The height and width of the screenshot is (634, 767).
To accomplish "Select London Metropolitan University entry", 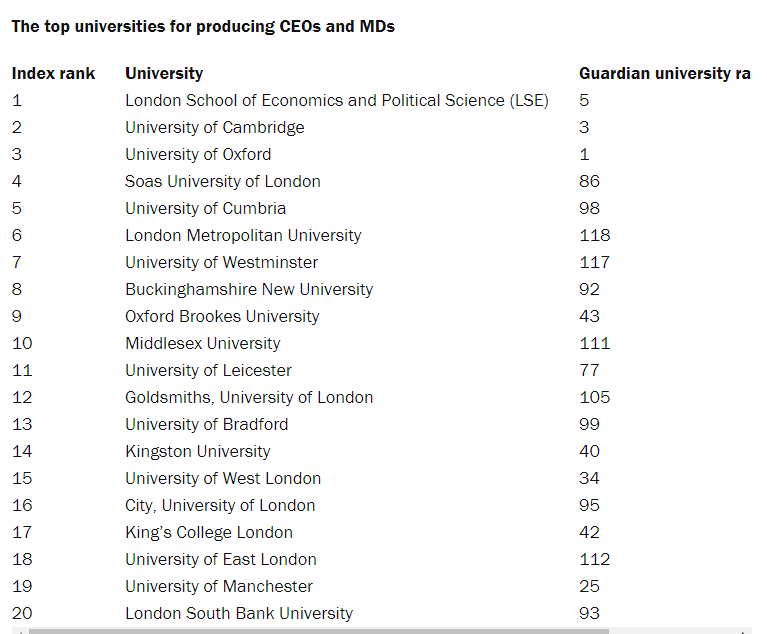I will point(243,235).
